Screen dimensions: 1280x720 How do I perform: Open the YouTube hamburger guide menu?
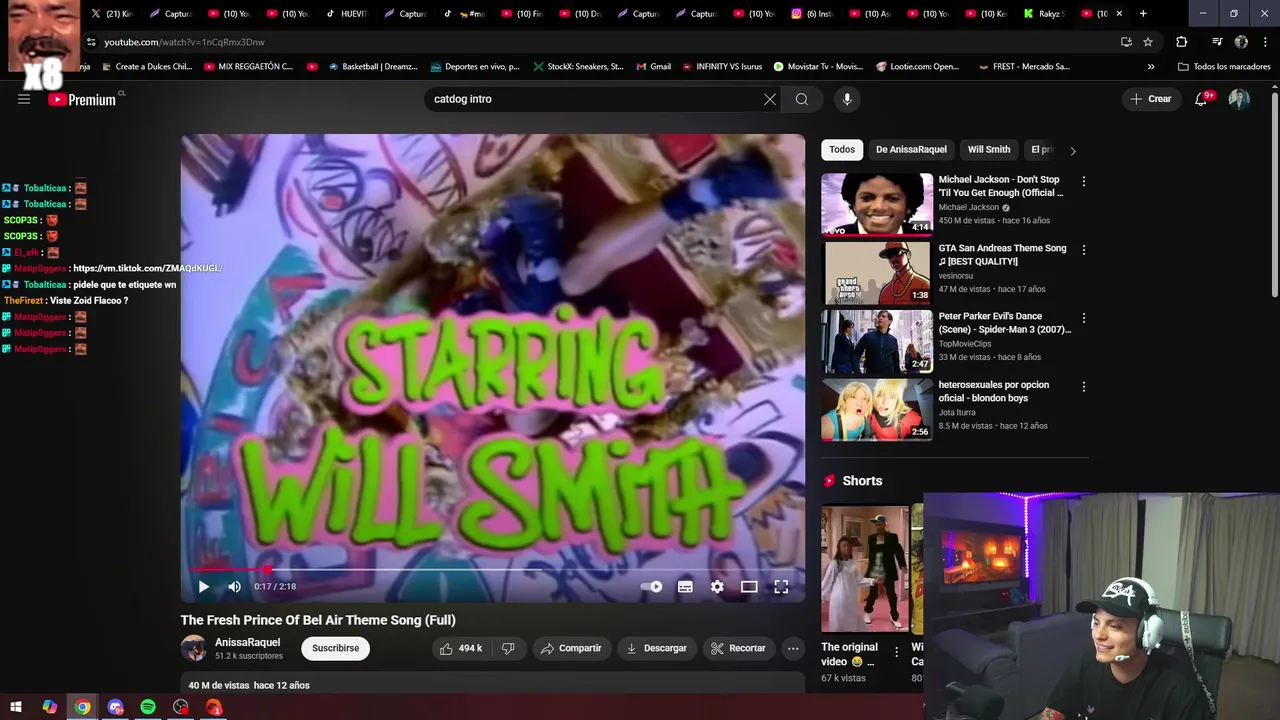pos(24,99)
